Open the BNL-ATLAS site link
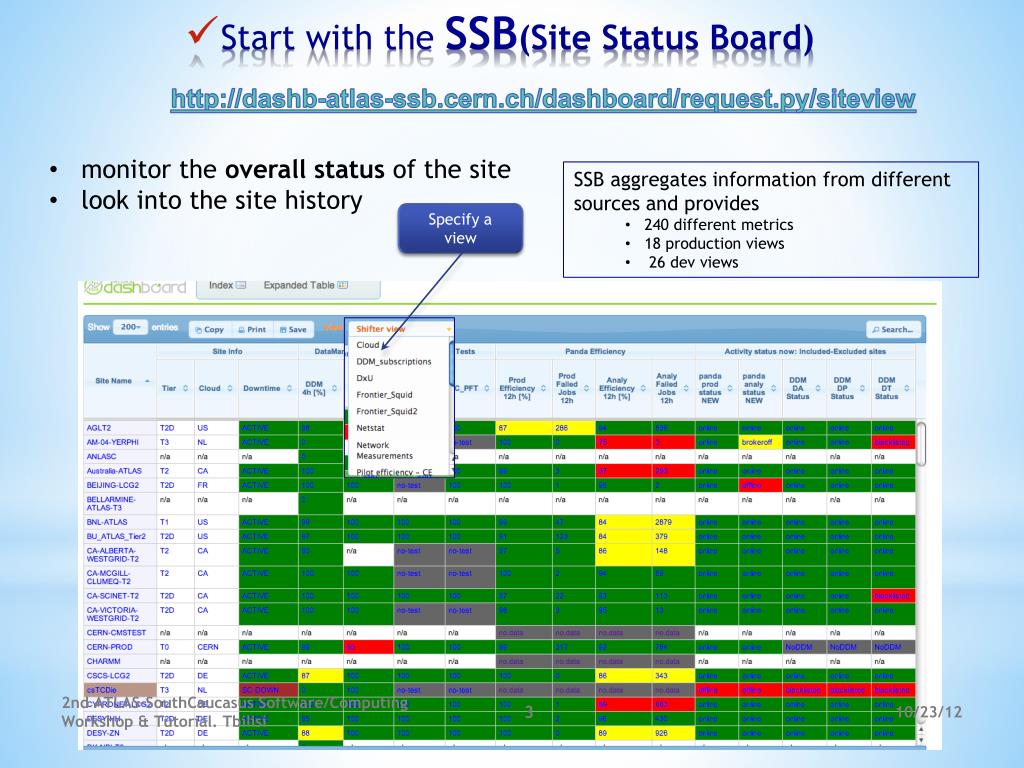Viewport: 1024px width, 768px height. [x=107, y=522]
